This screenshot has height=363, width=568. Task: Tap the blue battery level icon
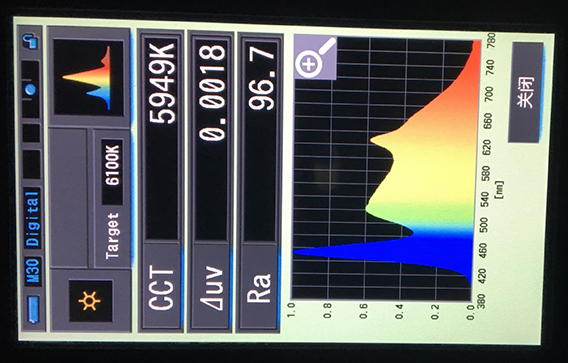coord(33,310)
